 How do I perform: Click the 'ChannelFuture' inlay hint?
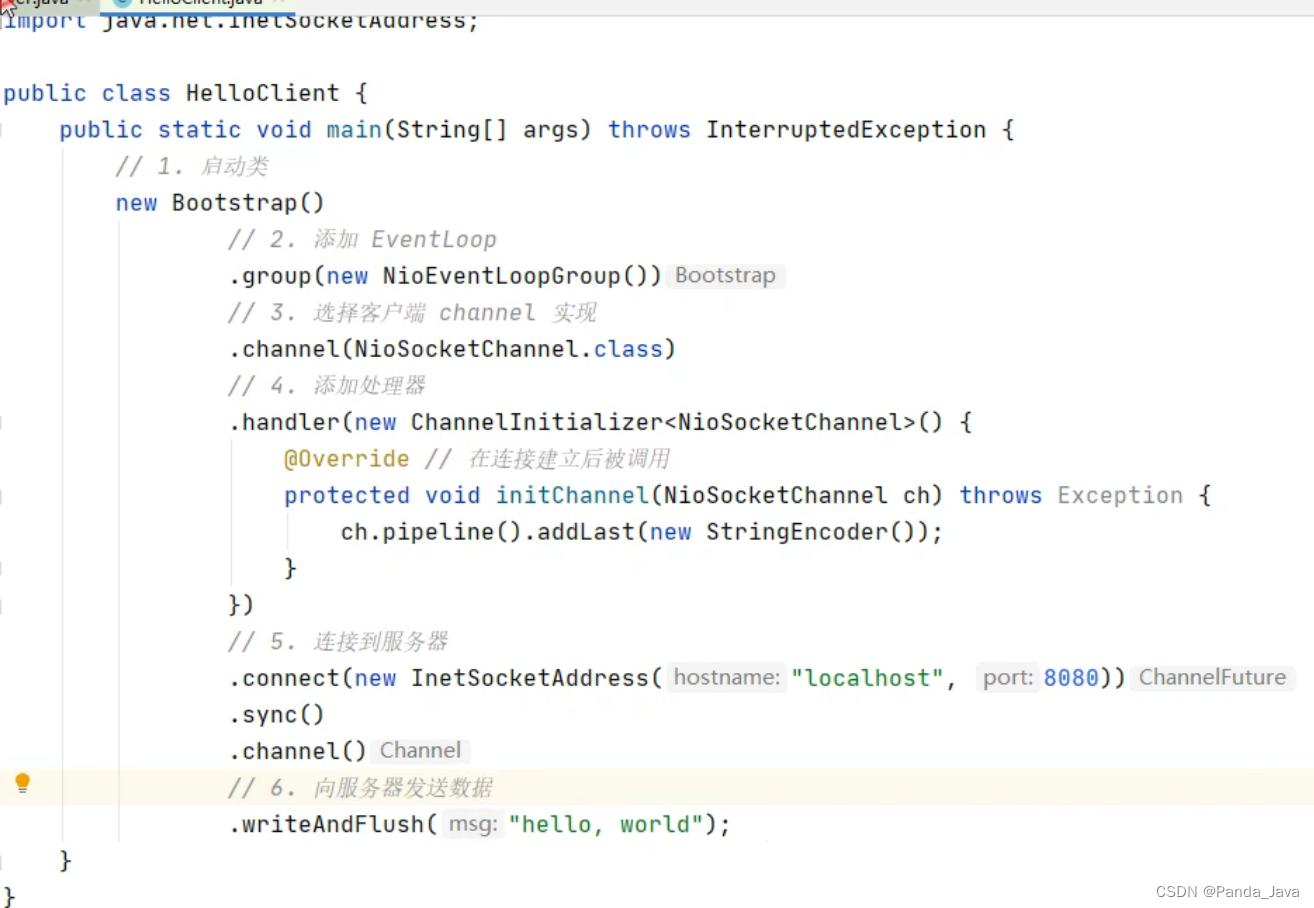click(x=1212, y=678)
